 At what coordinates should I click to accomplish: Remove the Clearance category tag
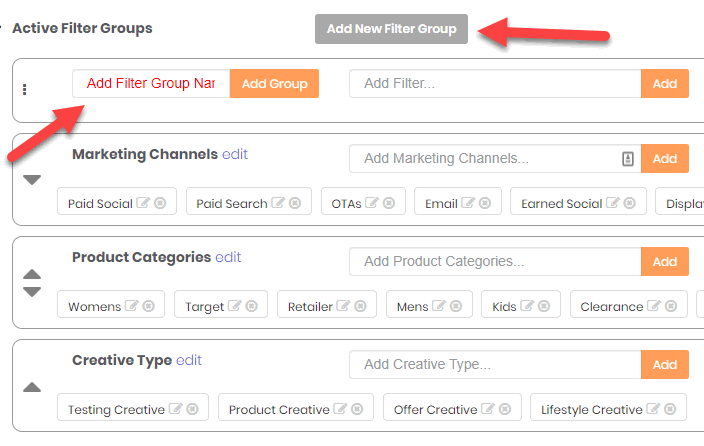pos(671,306)
